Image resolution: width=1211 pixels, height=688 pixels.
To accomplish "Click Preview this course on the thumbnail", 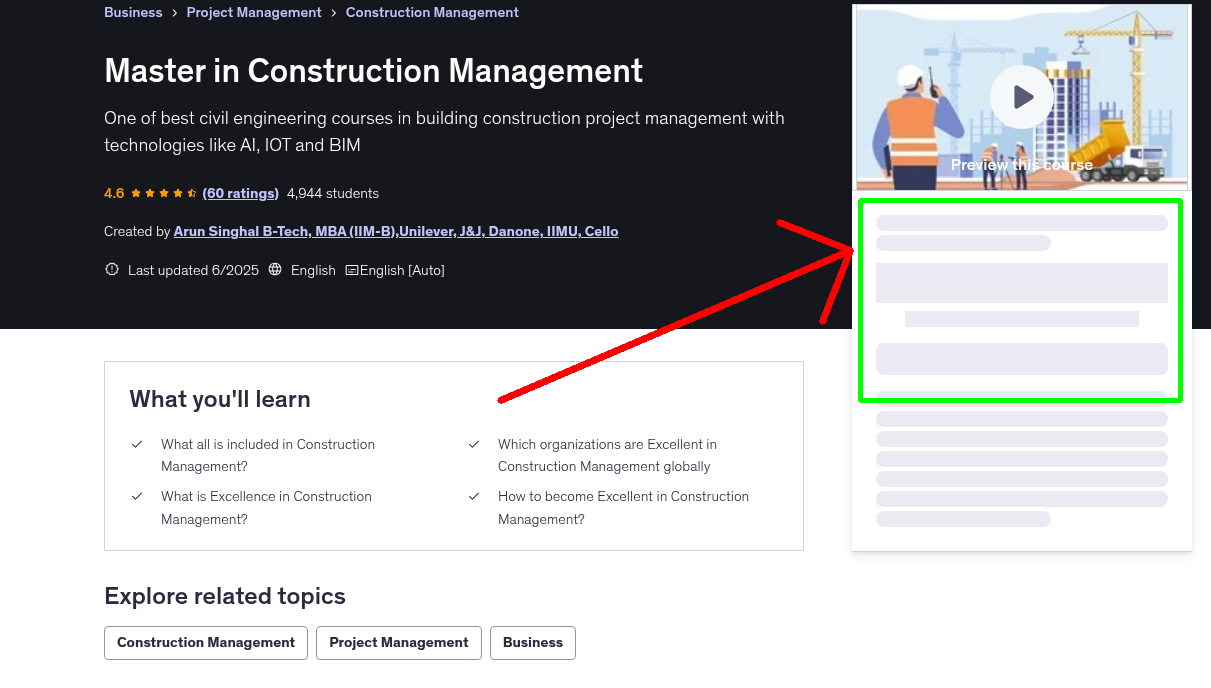I will (1021, 165).
